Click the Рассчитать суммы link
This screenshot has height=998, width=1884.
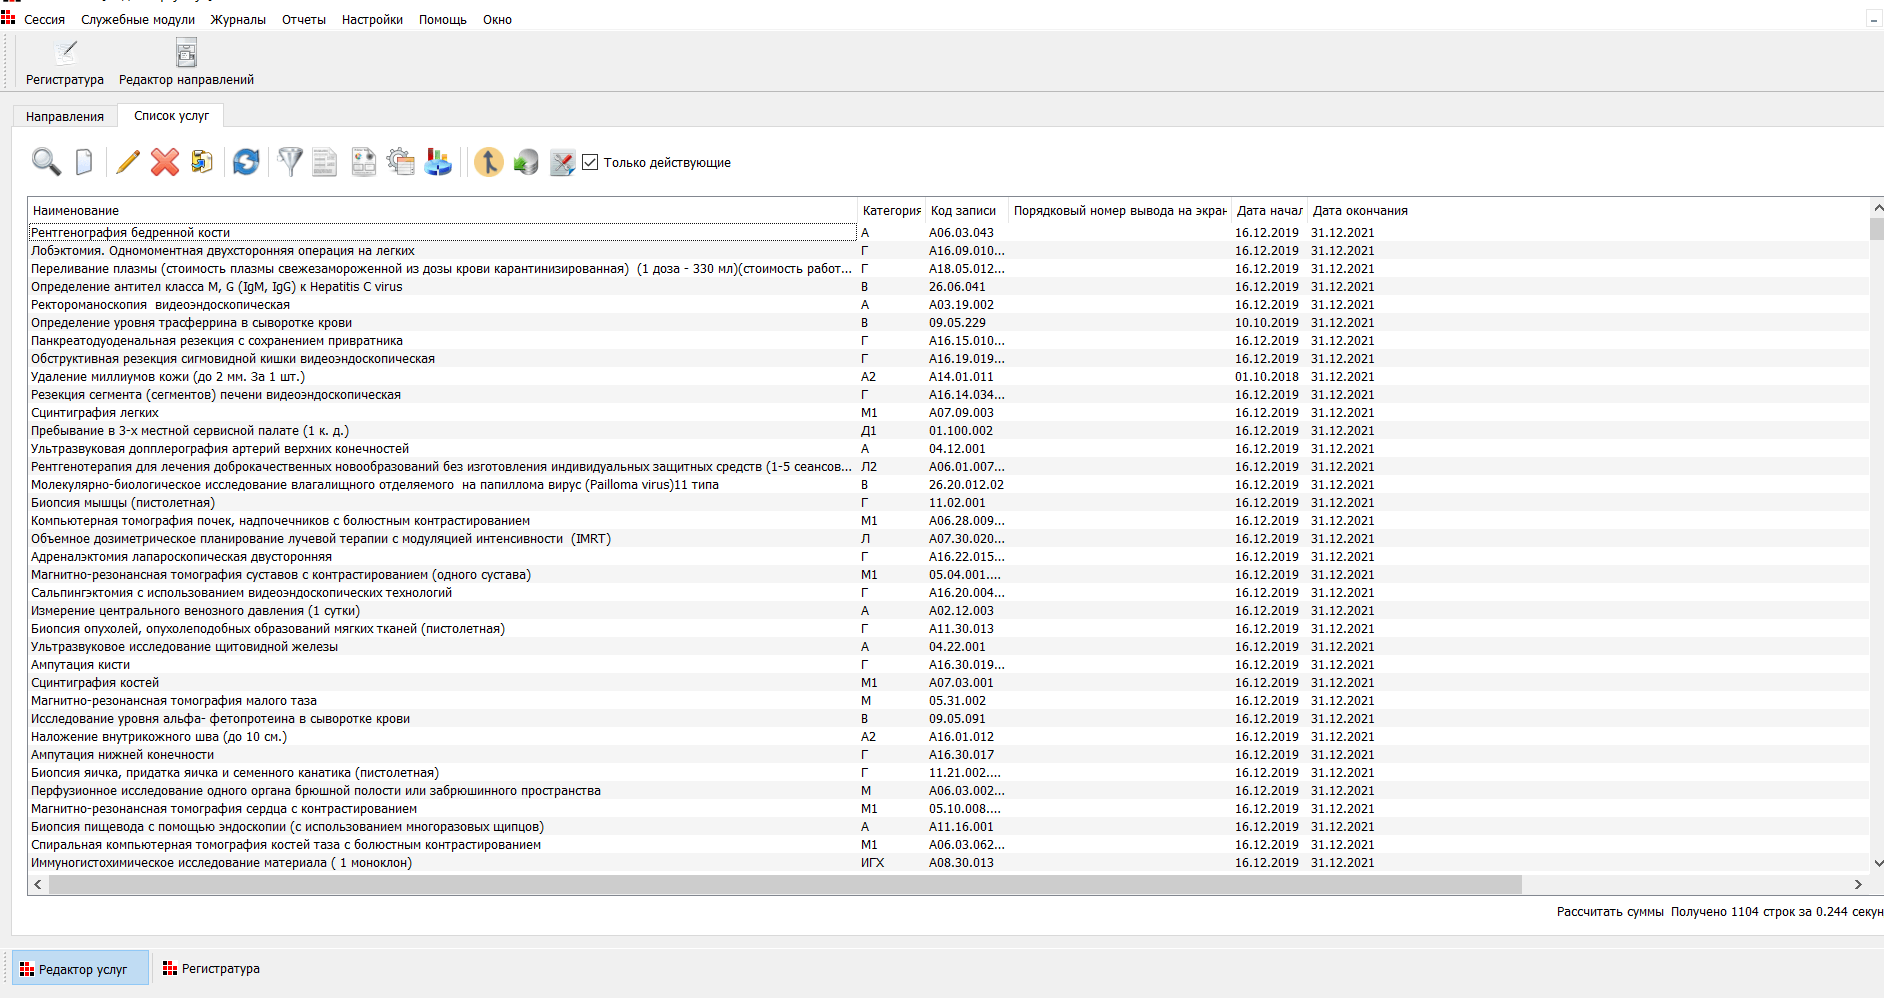click(x=1610, y=911)
